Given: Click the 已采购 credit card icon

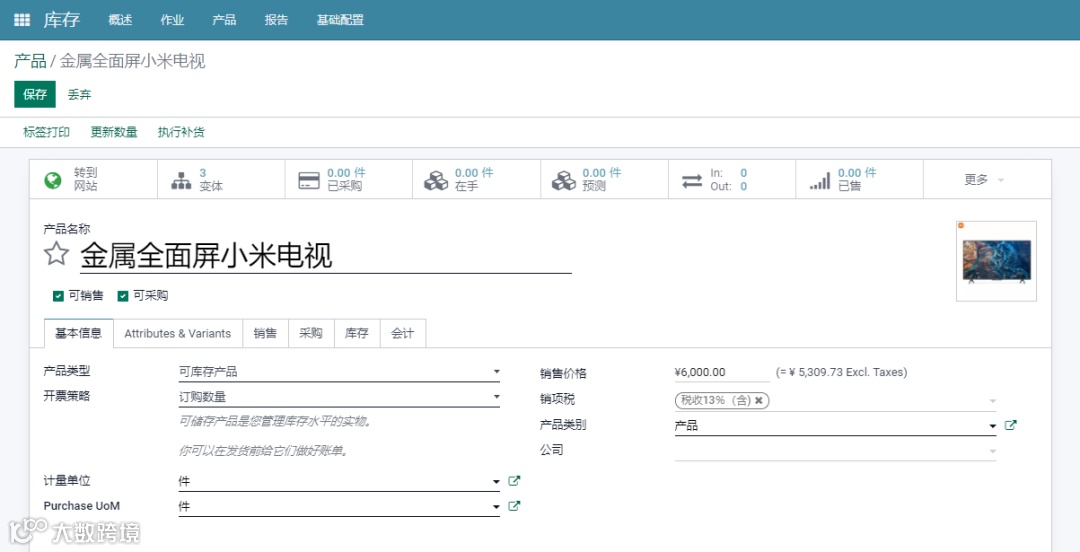Looking at the screenshot, I should 309,181.
